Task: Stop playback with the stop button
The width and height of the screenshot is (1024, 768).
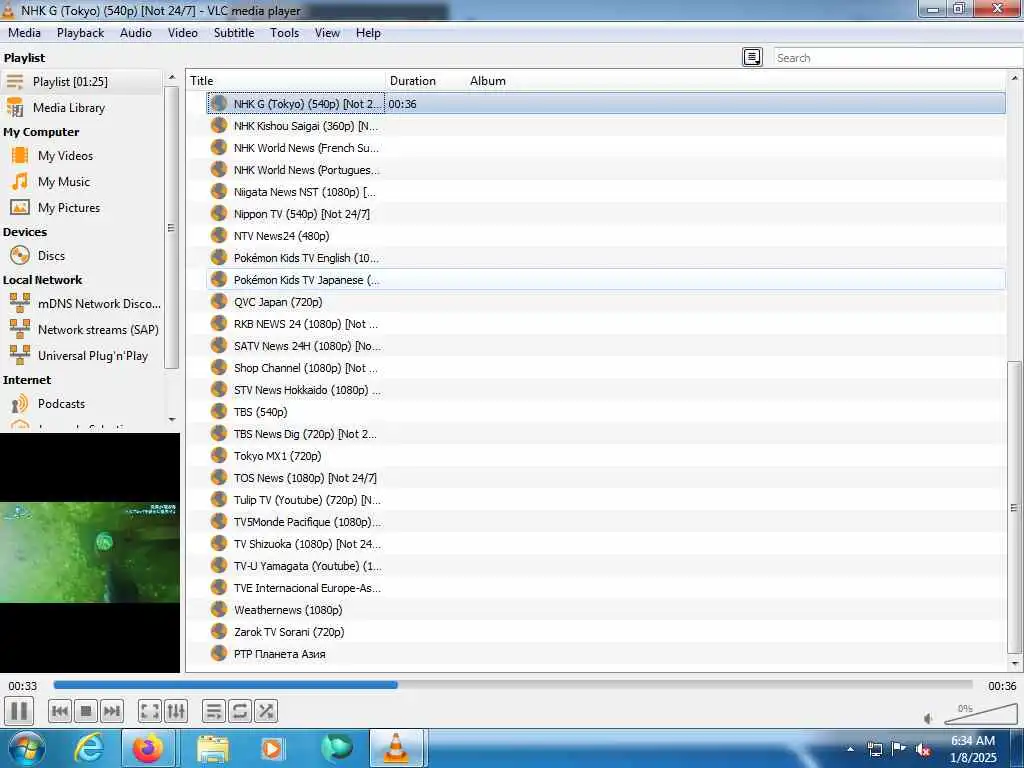Action: pyautogui.click(x=86, y=711)
